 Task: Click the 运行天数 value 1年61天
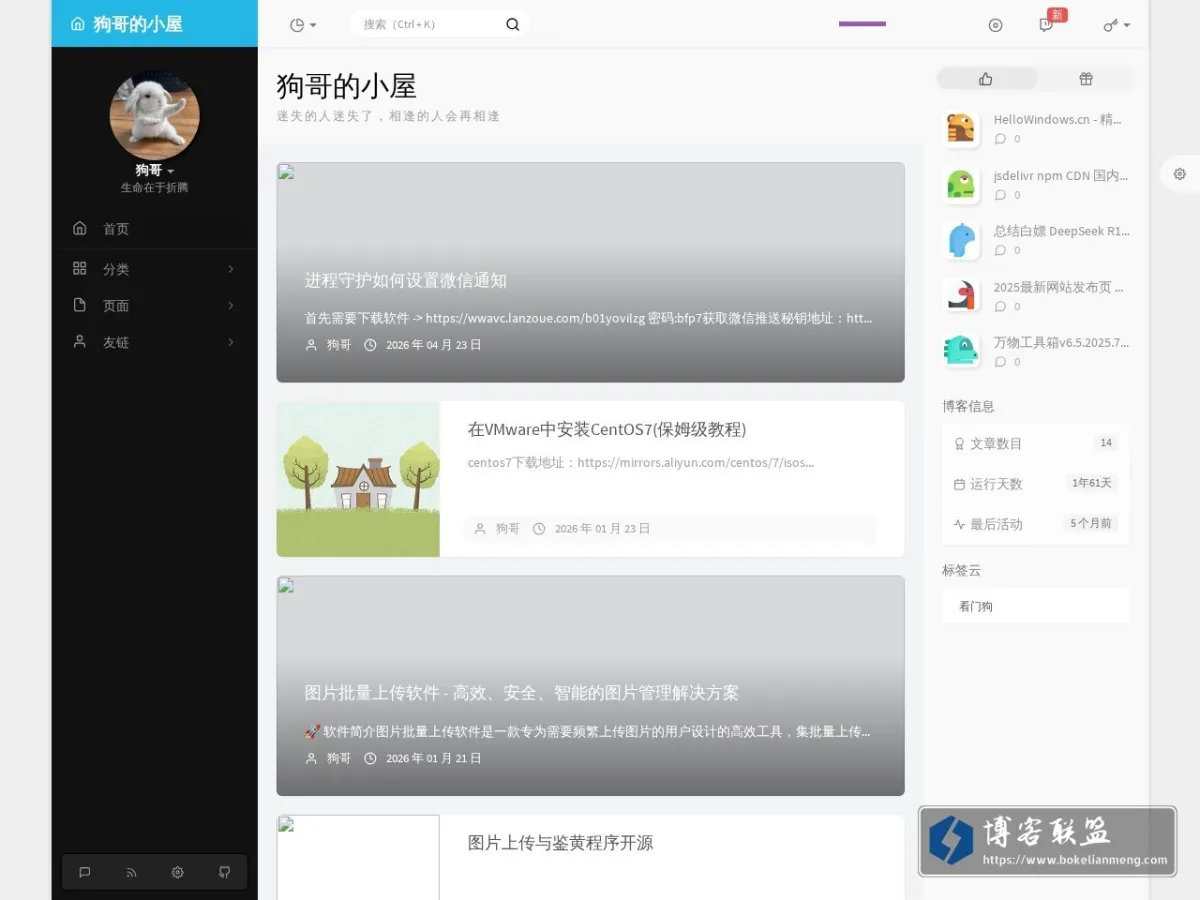point(1092,483)
